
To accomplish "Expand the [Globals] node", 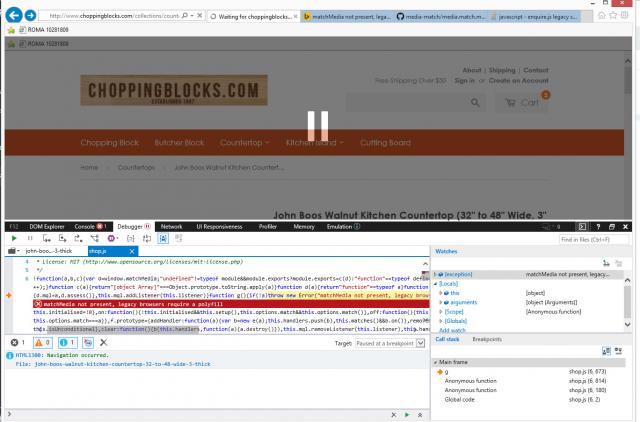I will (441, 321).
